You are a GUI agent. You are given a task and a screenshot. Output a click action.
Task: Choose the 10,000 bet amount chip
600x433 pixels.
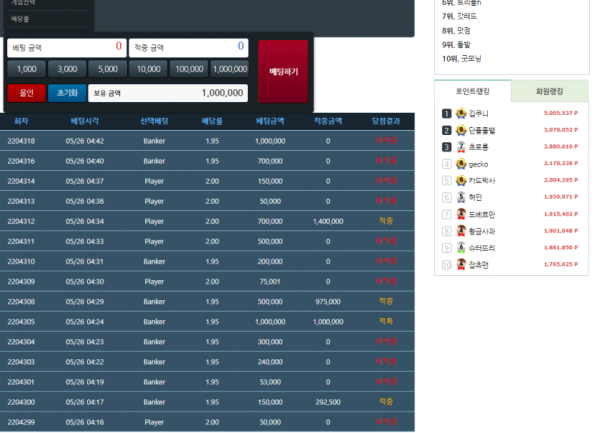148,69
